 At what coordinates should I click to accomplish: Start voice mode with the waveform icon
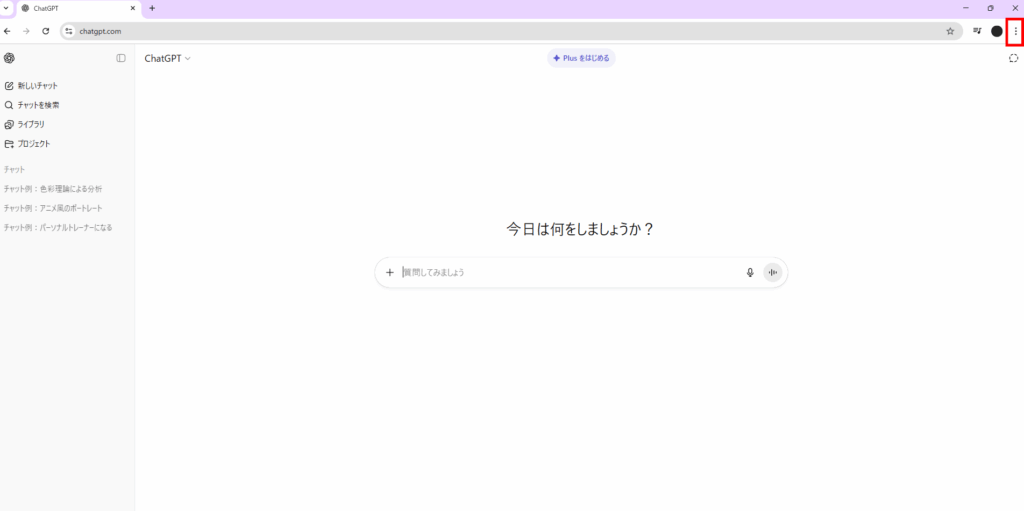[x=773, y=272]
